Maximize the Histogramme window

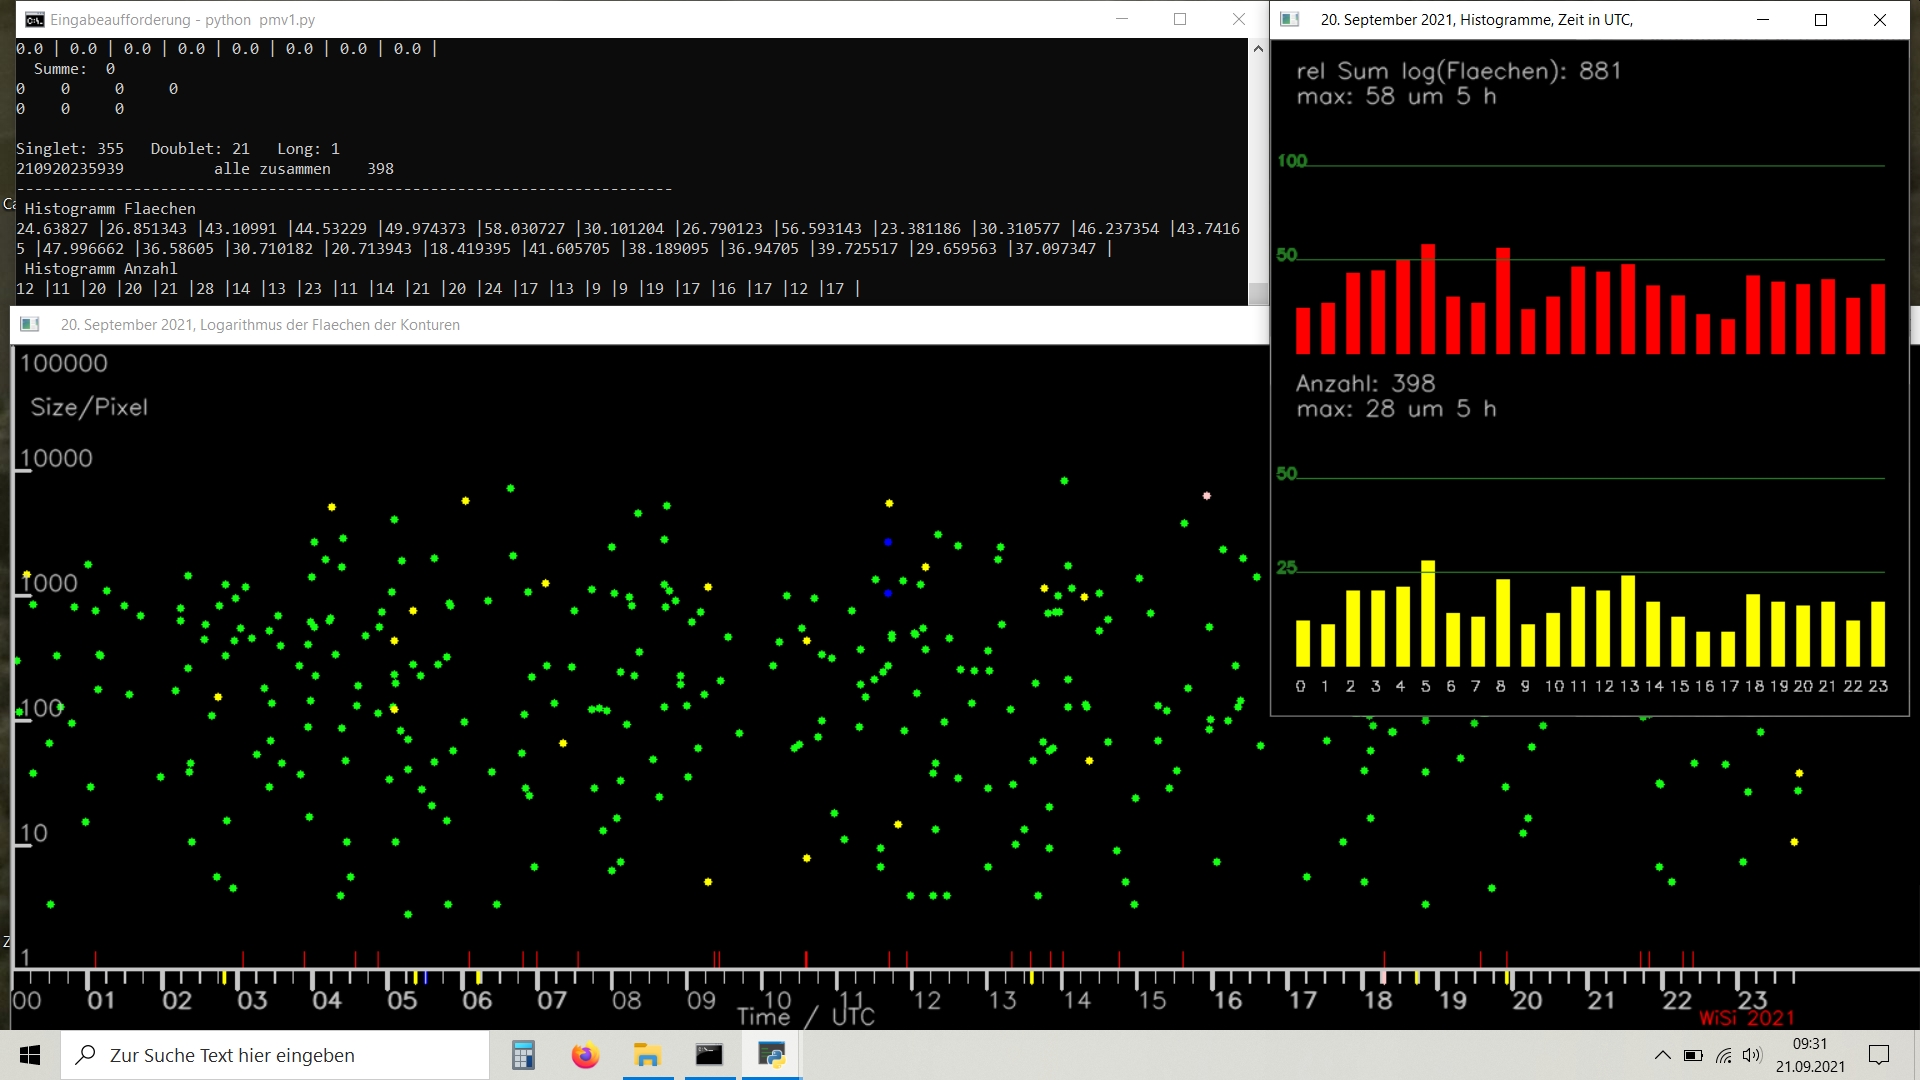click(x=1821, y=20)
